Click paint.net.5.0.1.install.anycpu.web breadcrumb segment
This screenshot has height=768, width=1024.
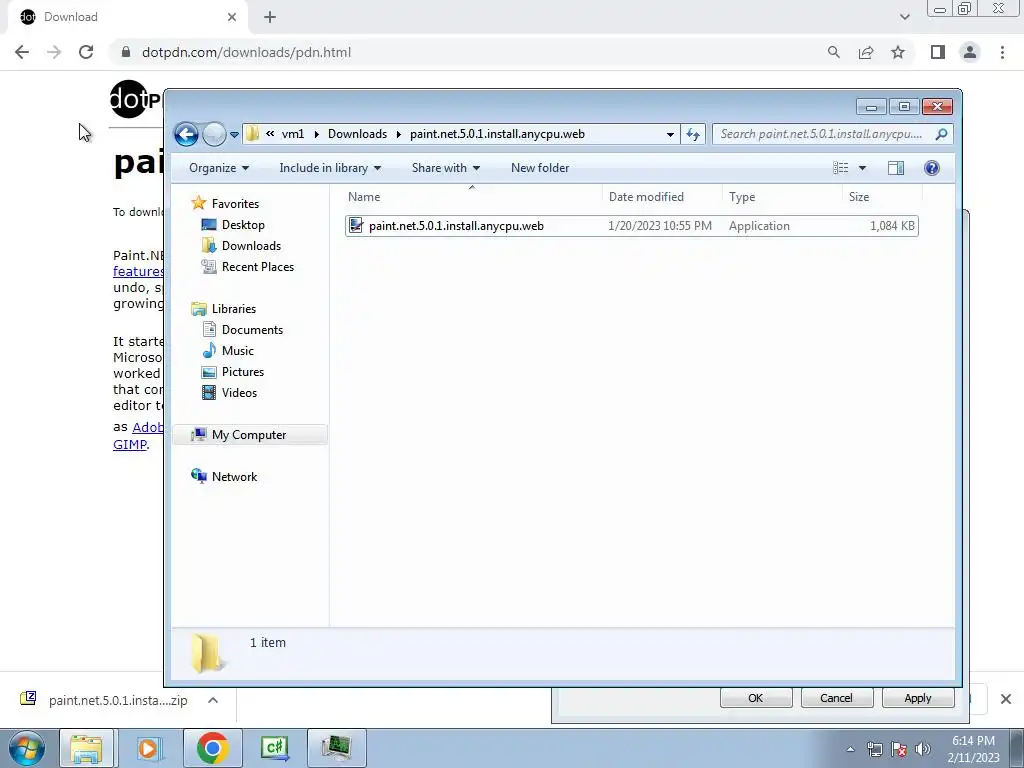coord(497,134)
